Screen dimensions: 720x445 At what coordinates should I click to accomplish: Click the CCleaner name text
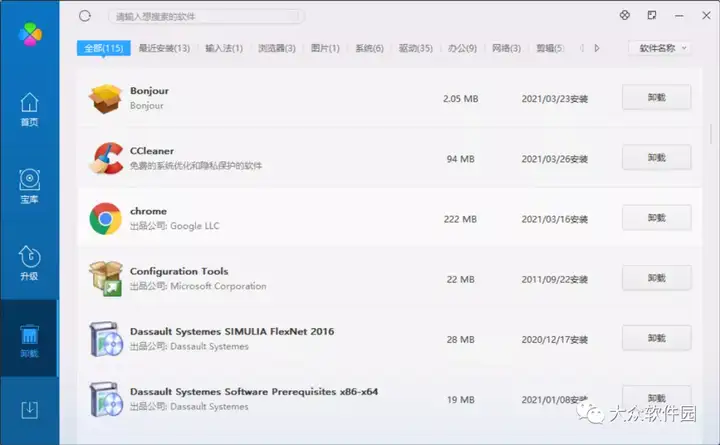tap(152, 151)
